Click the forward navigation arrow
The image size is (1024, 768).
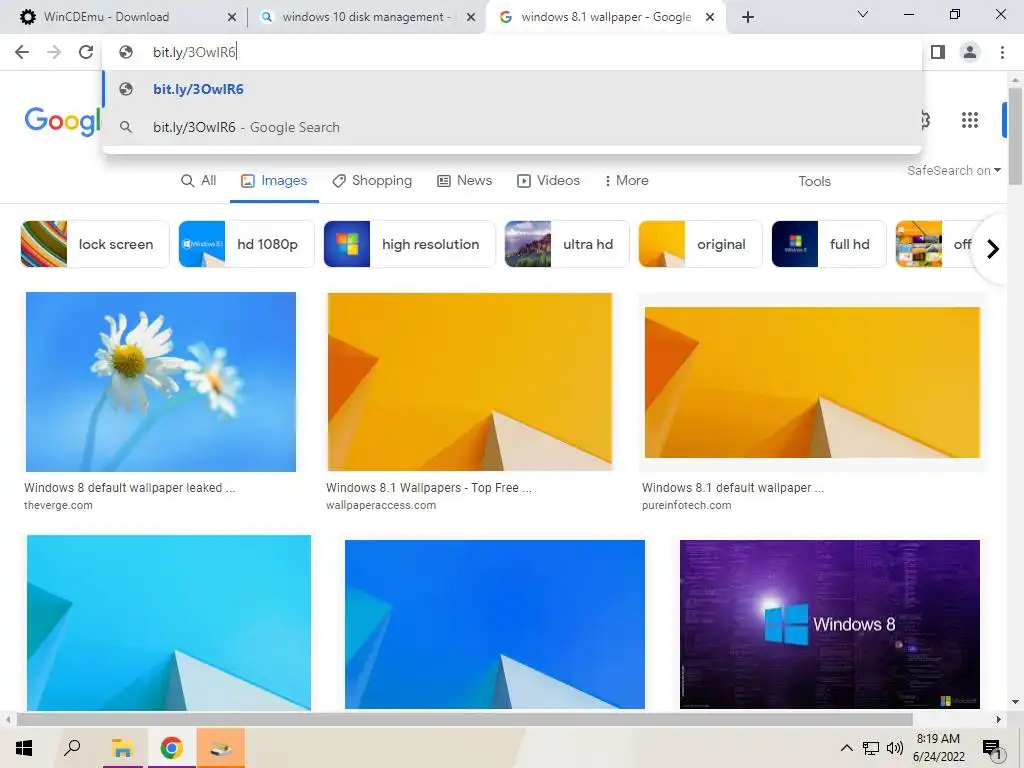[x=54, y=52]
